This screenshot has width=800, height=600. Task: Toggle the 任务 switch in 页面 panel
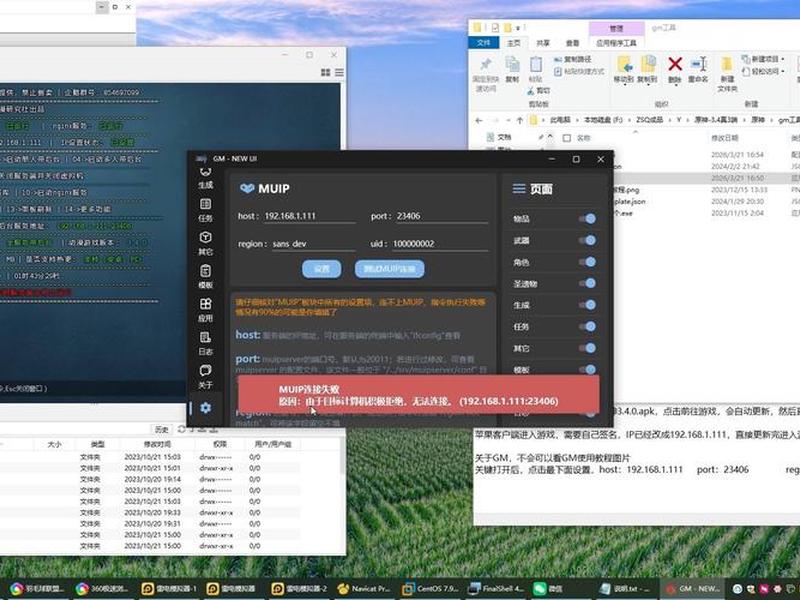[x=587, y=327]
